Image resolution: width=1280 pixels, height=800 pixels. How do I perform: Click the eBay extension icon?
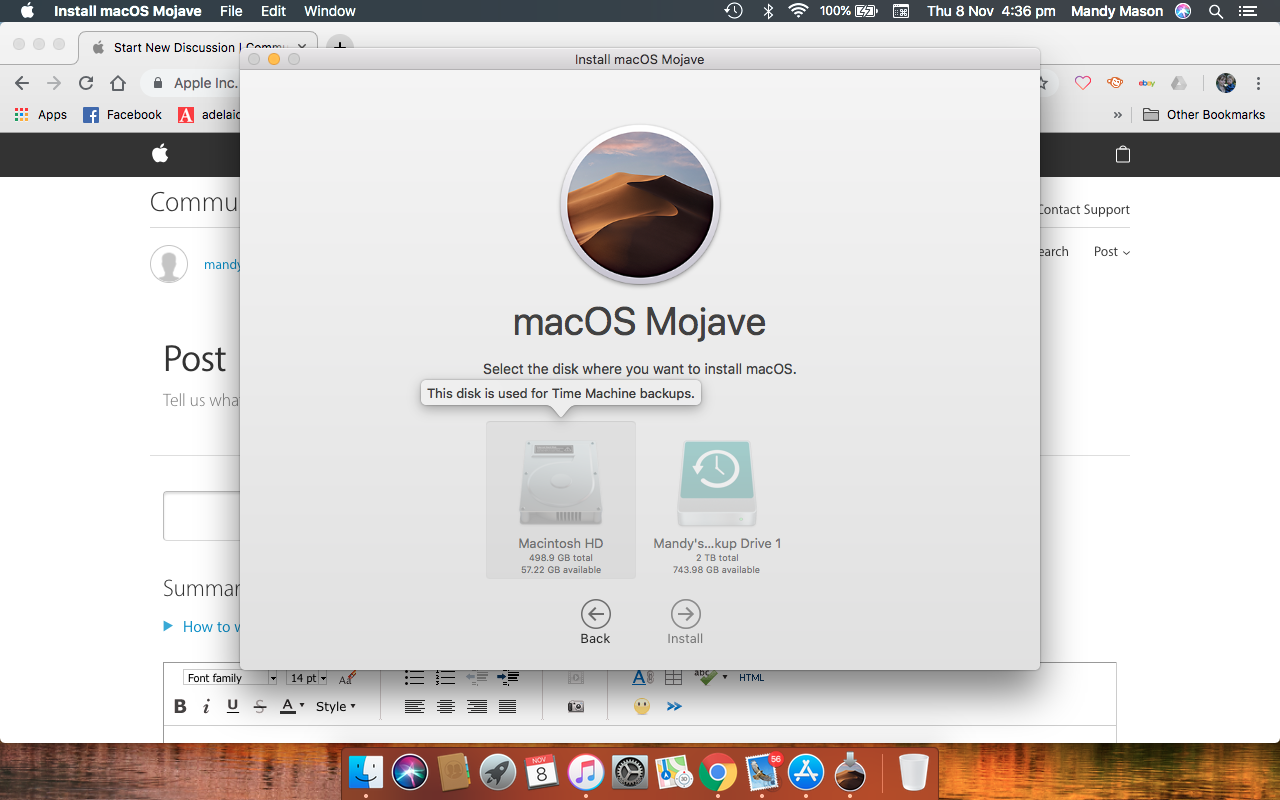pos(1147,83)
